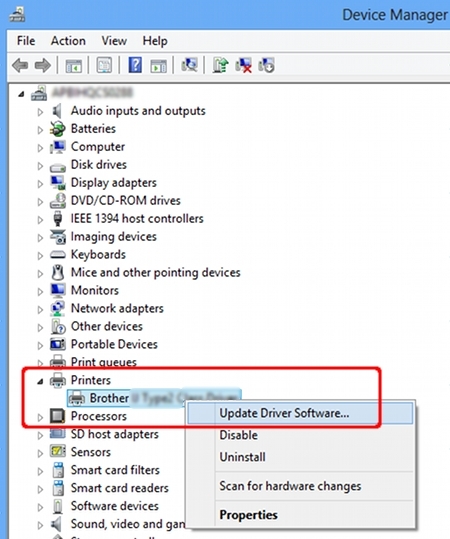Open the Help question mark toolbar icon
Viewport: 450px width, 539px height.
[135, 65]
